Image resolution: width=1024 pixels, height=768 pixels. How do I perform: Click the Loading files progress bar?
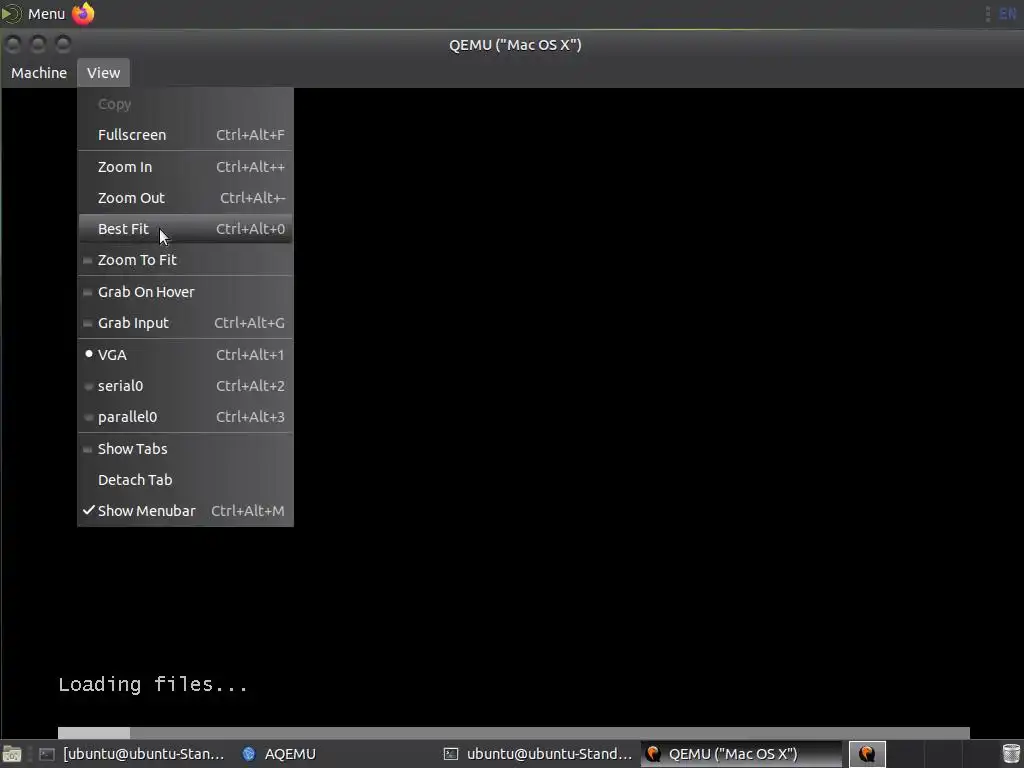[x=513, y=733]
